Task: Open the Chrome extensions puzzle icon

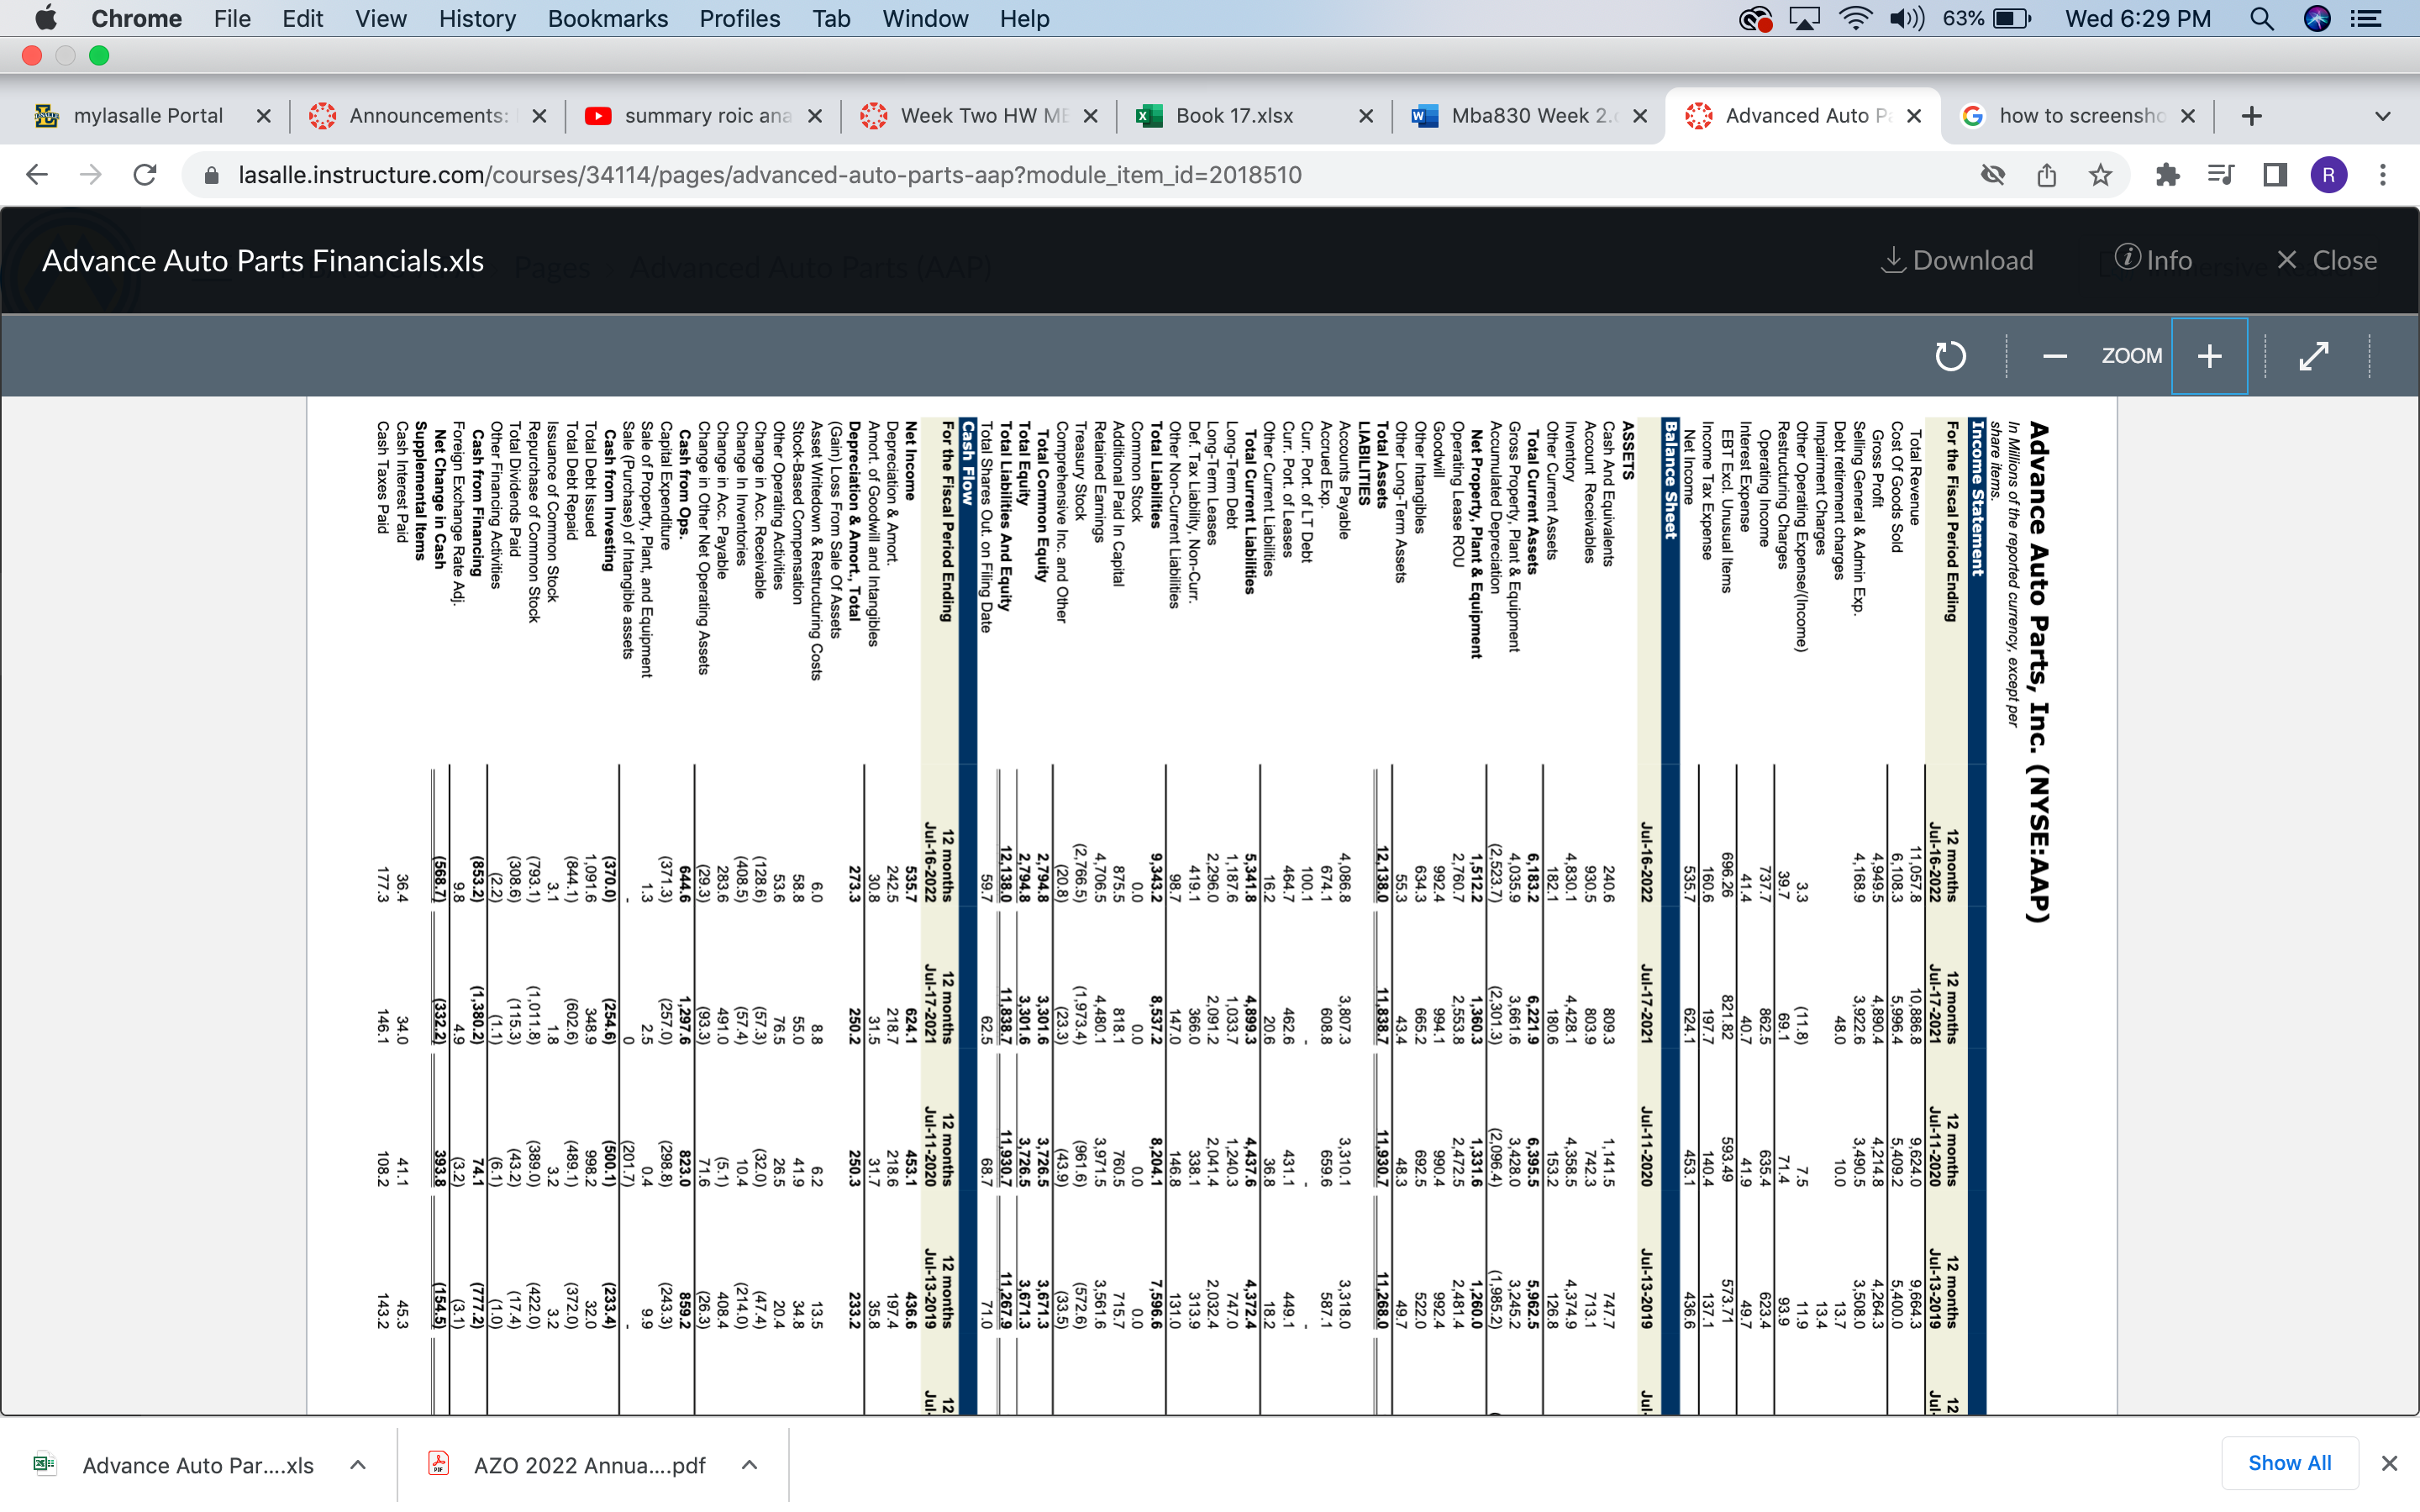Action: click(2167, 175)
